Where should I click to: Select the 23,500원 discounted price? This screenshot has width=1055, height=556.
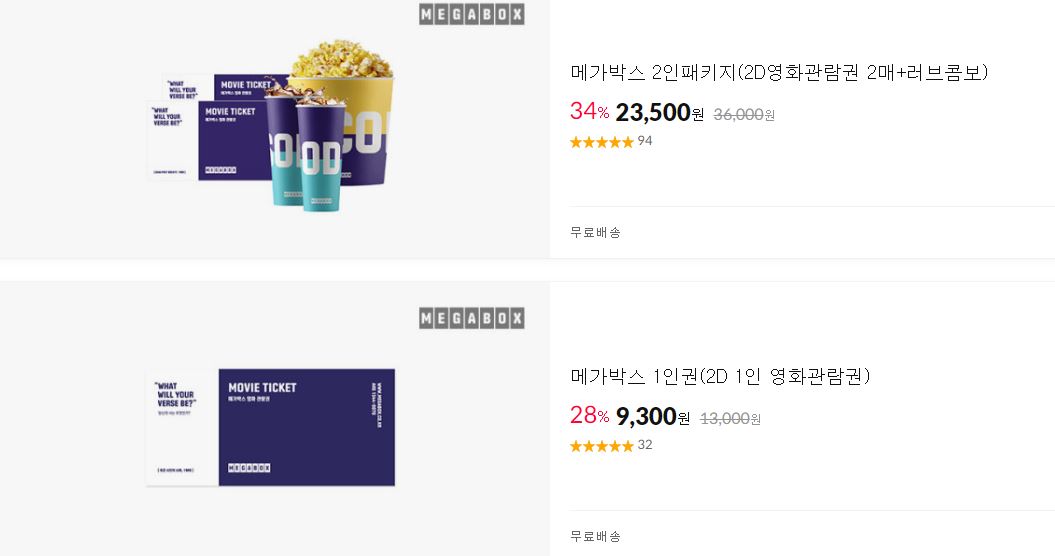click(659, 112)
